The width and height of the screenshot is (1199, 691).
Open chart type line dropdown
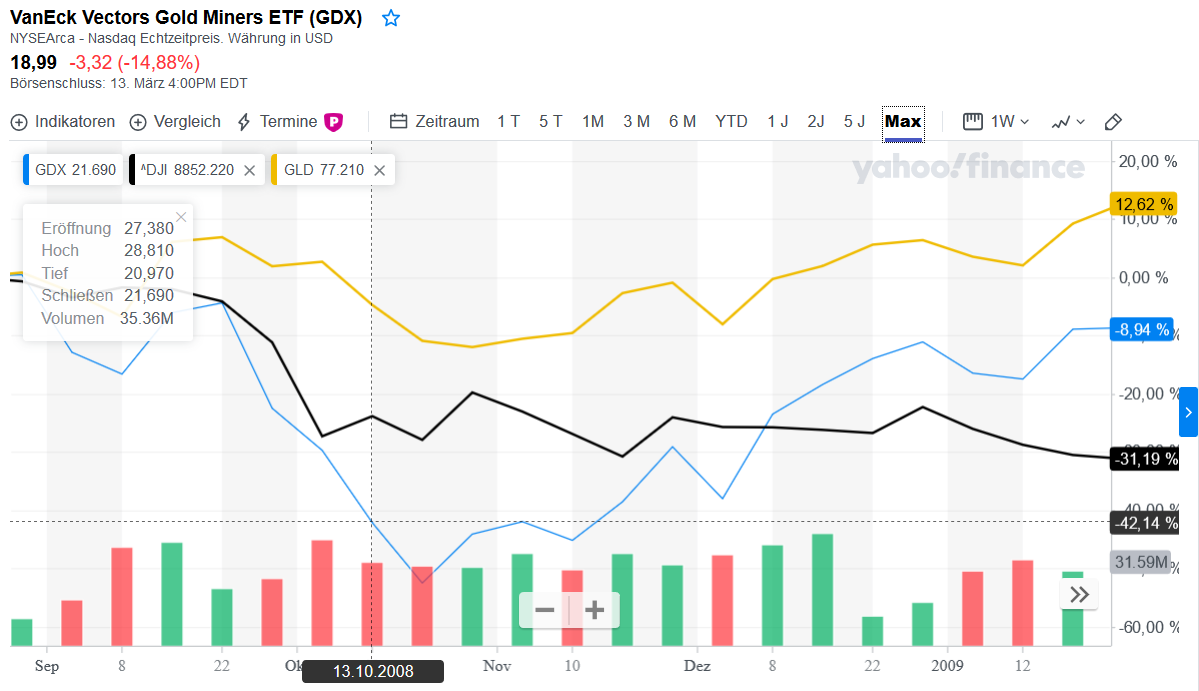pos(1068,122)
